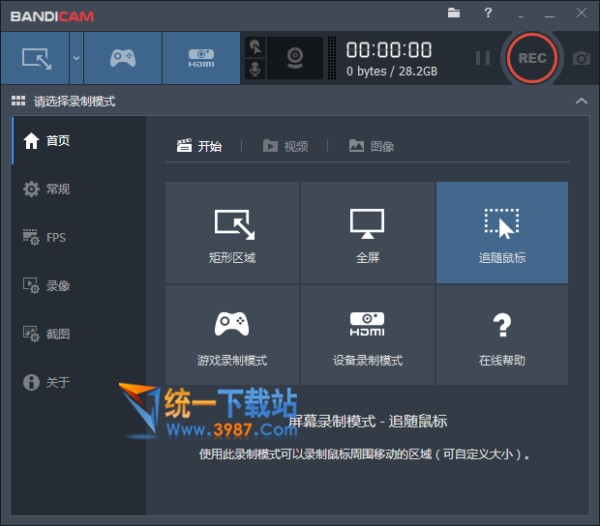Open 常规 general settings
The image size is (600, 526).
78,189
